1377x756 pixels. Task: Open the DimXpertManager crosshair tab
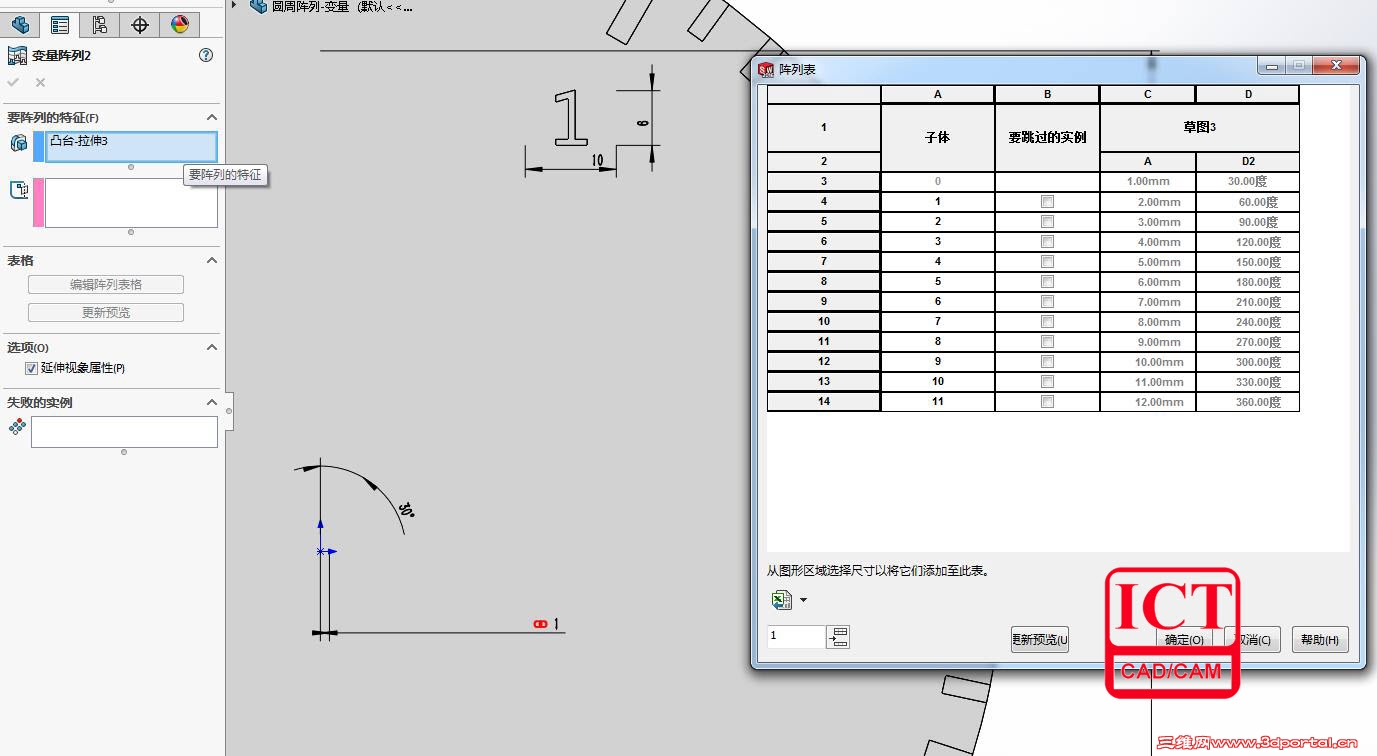140,25
